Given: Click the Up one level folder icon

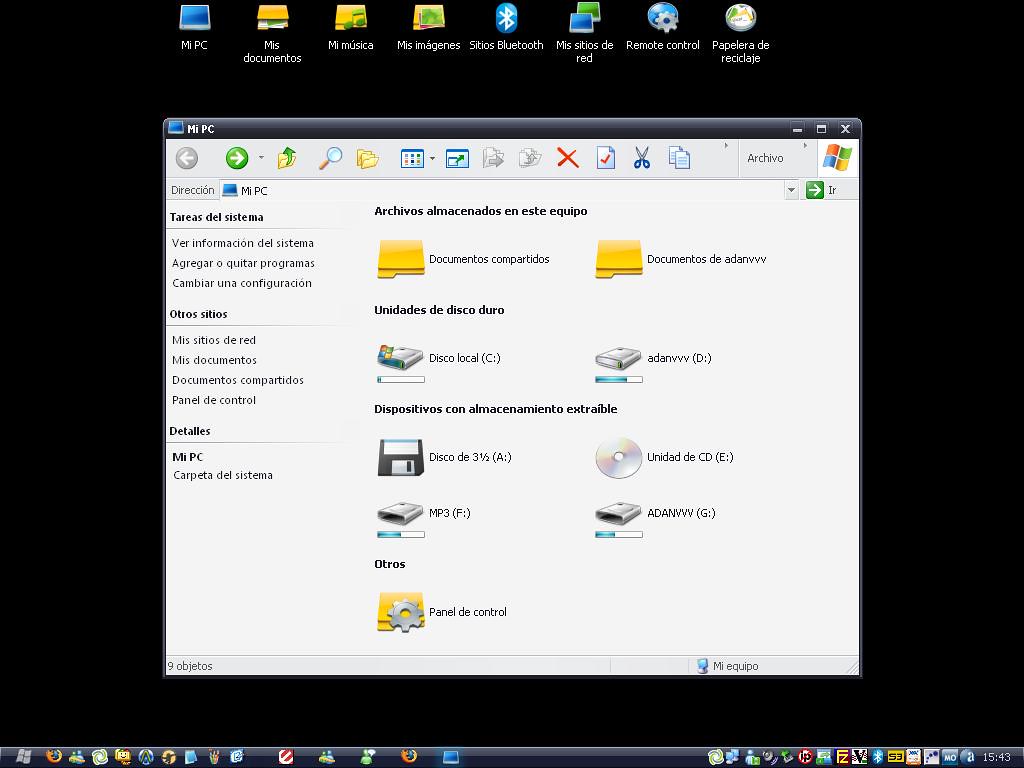Looking at the screenshot, I should point(287,158).
